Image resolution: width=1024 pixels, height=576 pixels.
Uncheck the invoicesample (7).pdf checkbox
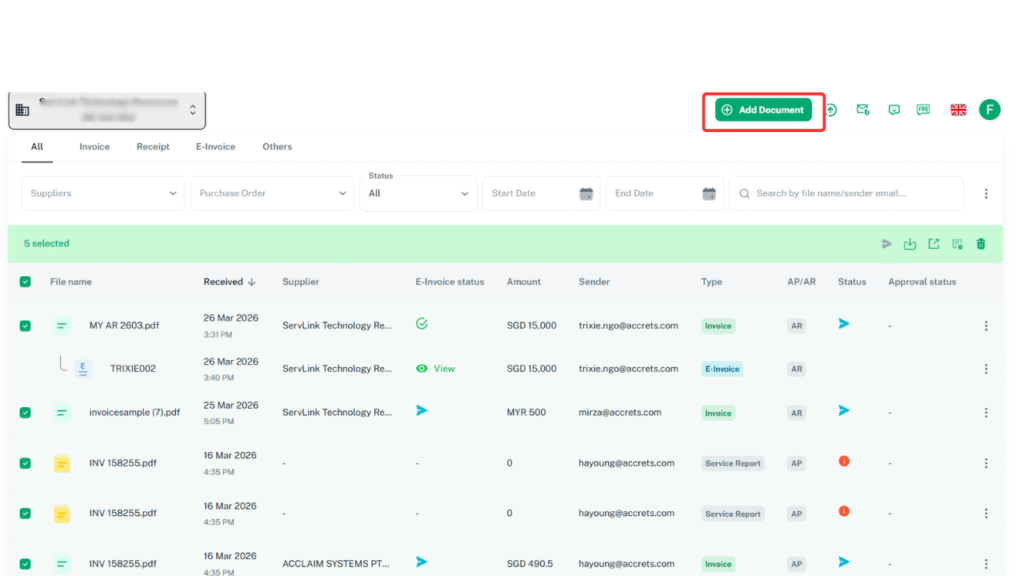click(25, 412)
